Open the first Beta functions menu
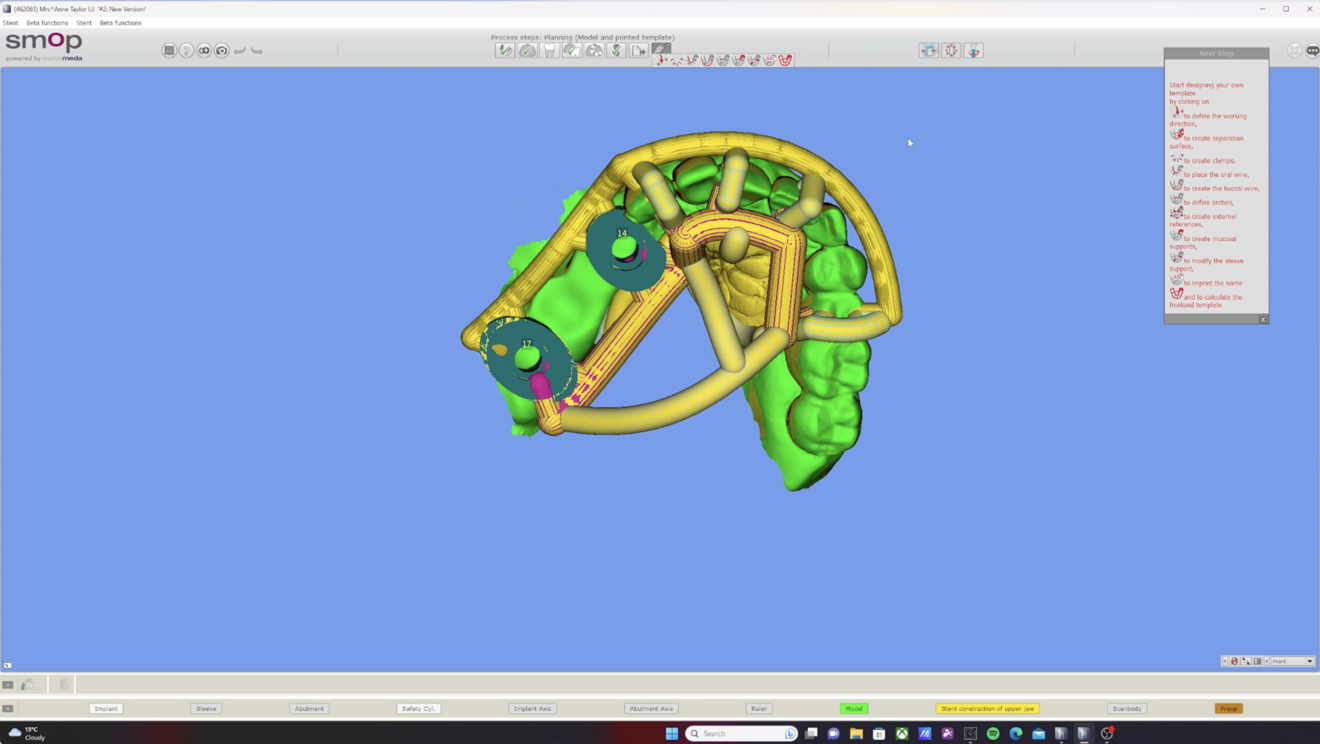The width and height of the screenshot is (1320, 744). coord(47,23)
